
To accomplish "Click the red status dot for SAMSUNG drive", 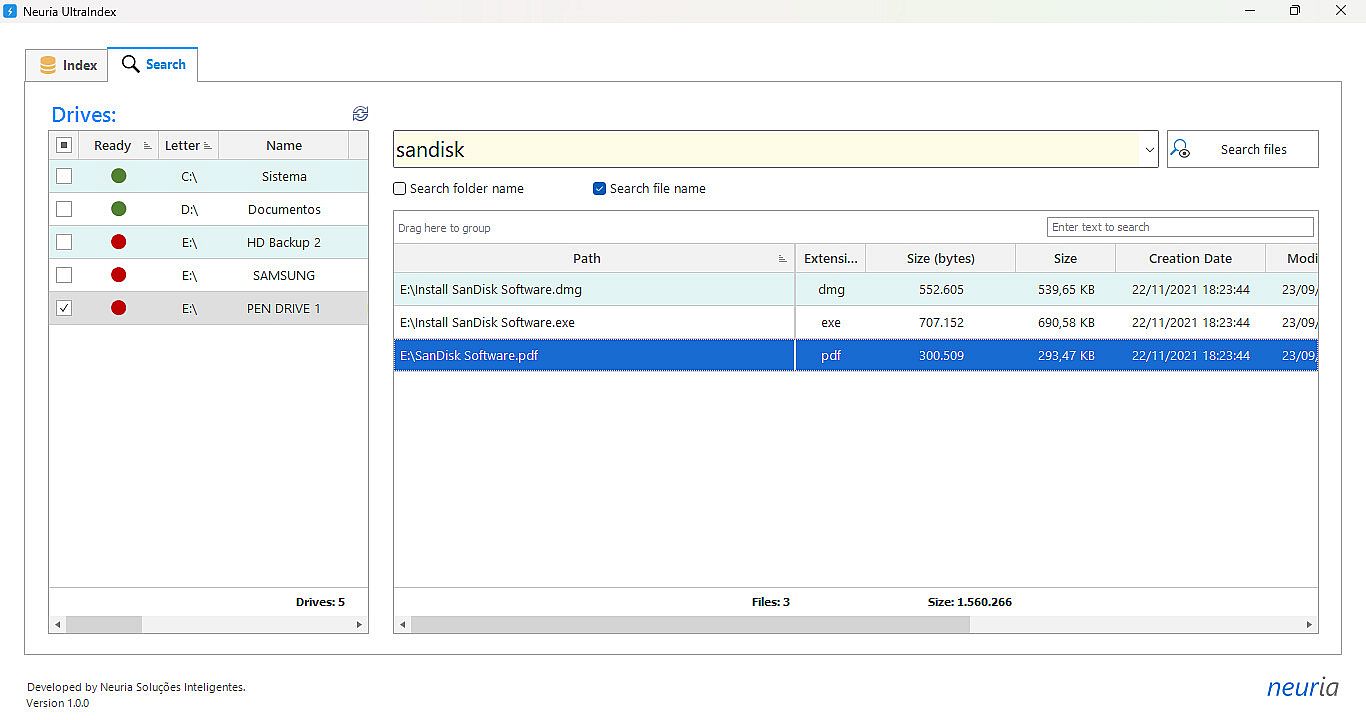I will pos(118,275).
